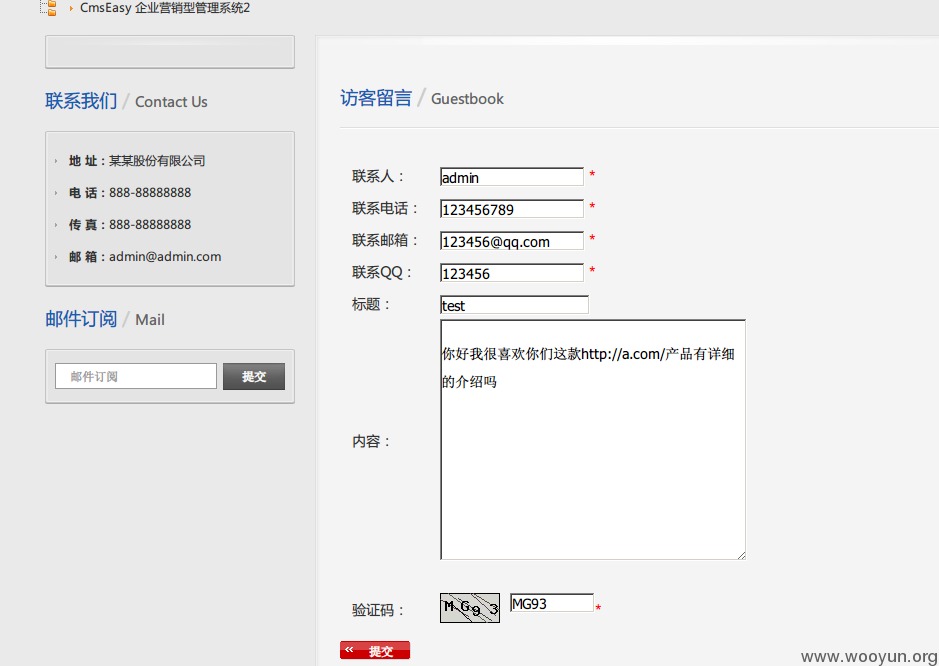Viewport: 939px width, 666px height.
Task: Focus the 标题 field containing test
Action: pyautogui.click(x=514, y=304)
